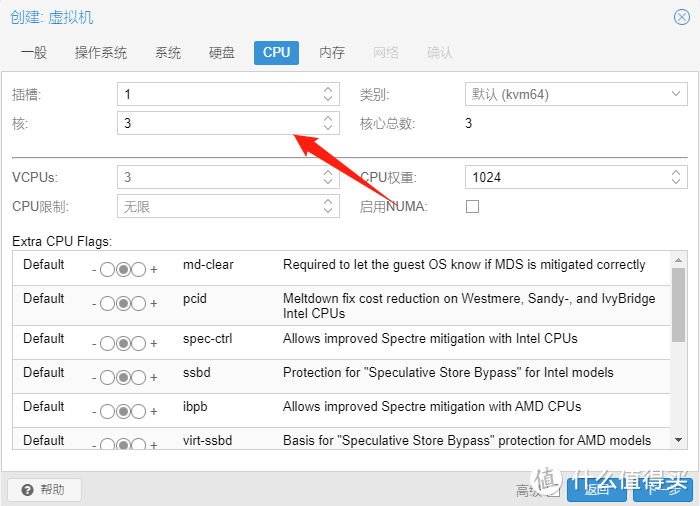Enable spec-ctrl flag via plus radio
This screenshot has width=700, height=506.
click(138, 343)
